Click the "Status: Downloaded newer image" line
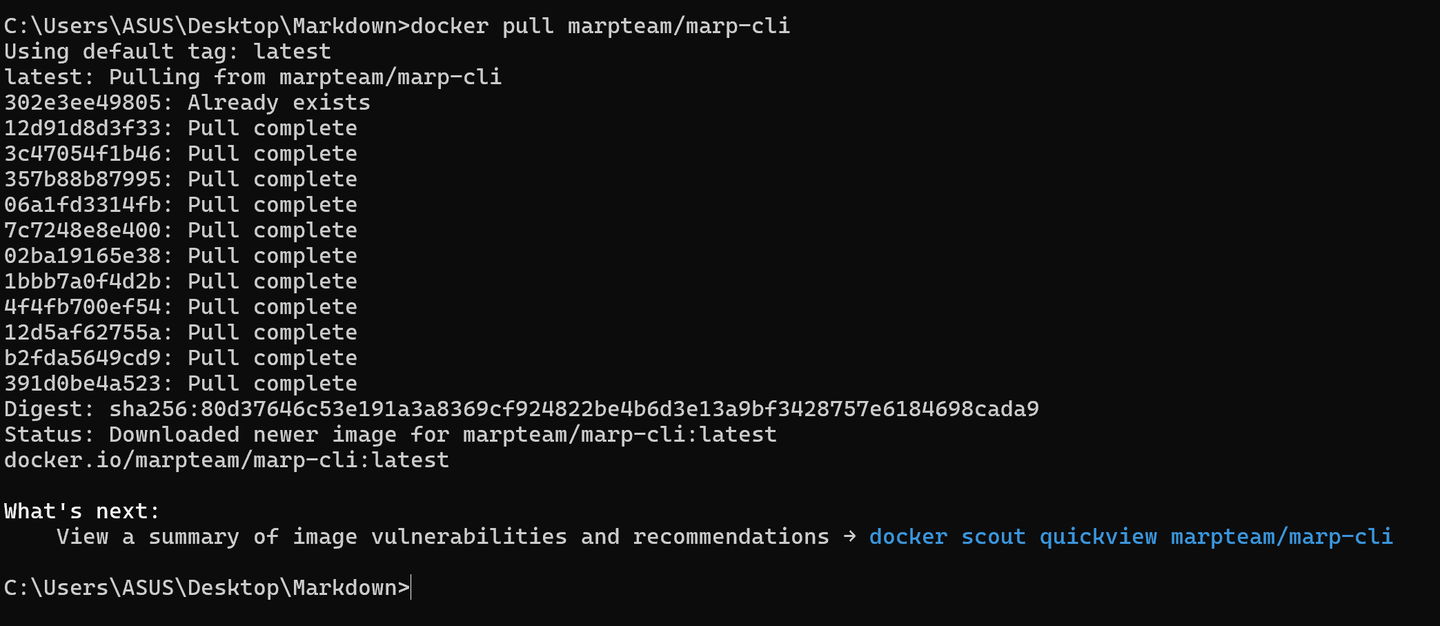The width and height of the screenshot is (1440, 626). click(x=390, y=435)
